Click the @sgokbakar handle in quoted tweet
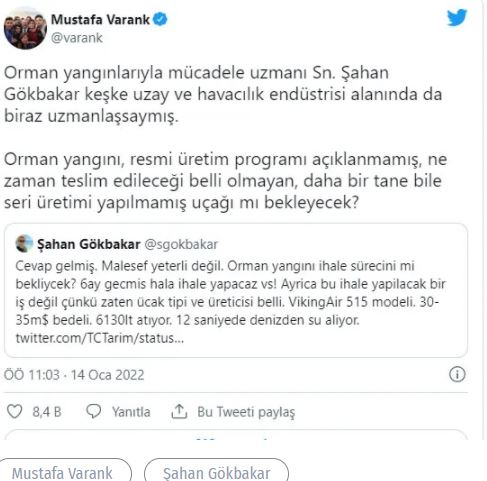 point(181,244)
